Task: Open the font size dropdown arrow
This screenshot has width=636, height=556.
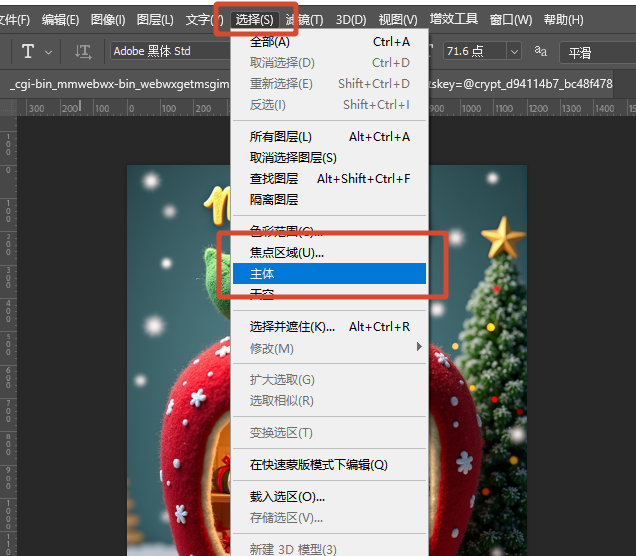Action: coord(514,52)
